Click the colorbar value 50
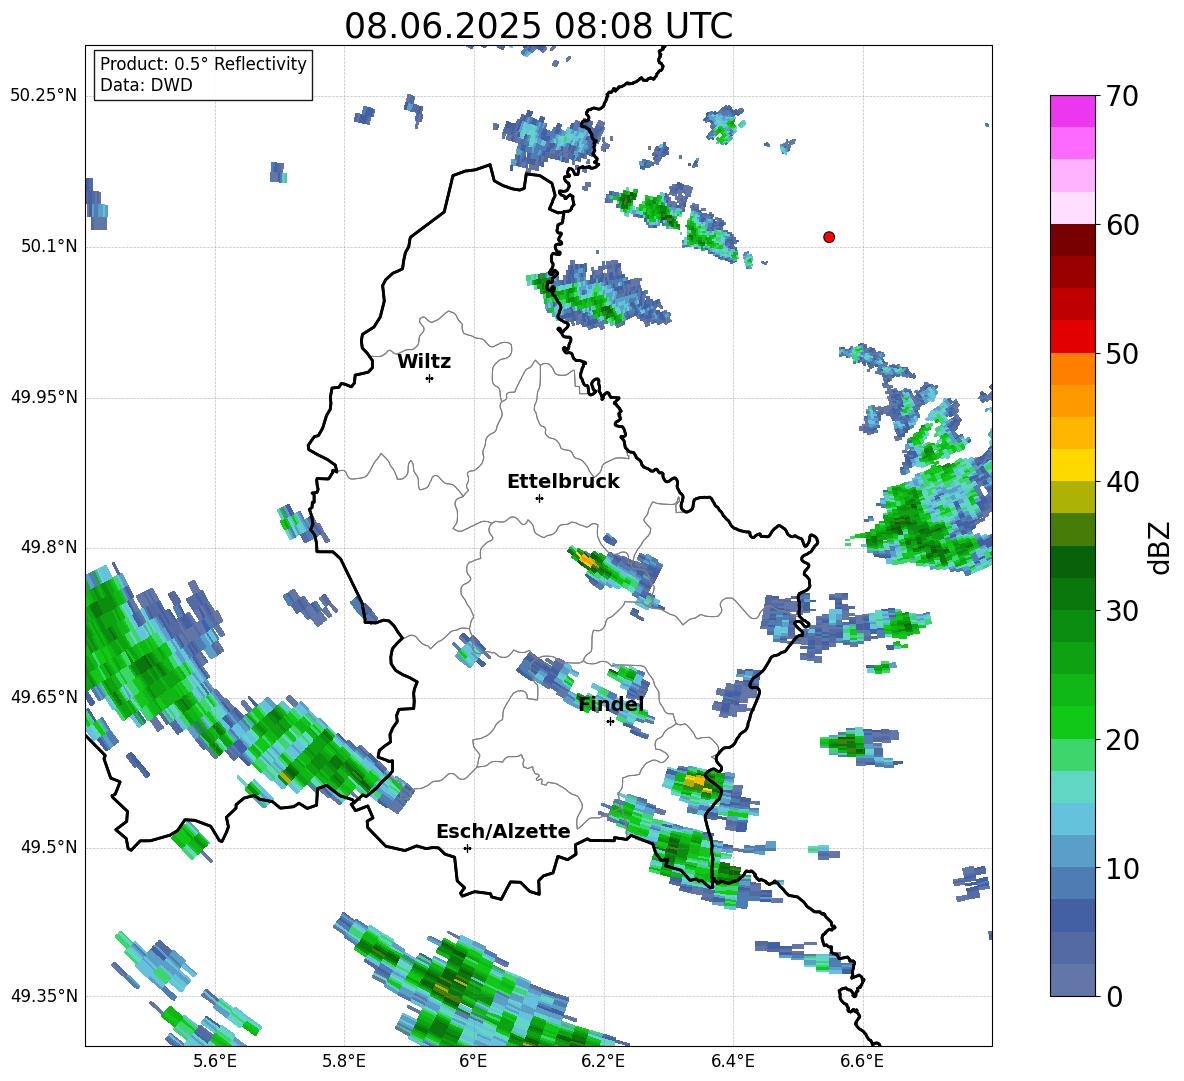The height and width of the screenshot is (1081, 1184). click(1121, 354)
